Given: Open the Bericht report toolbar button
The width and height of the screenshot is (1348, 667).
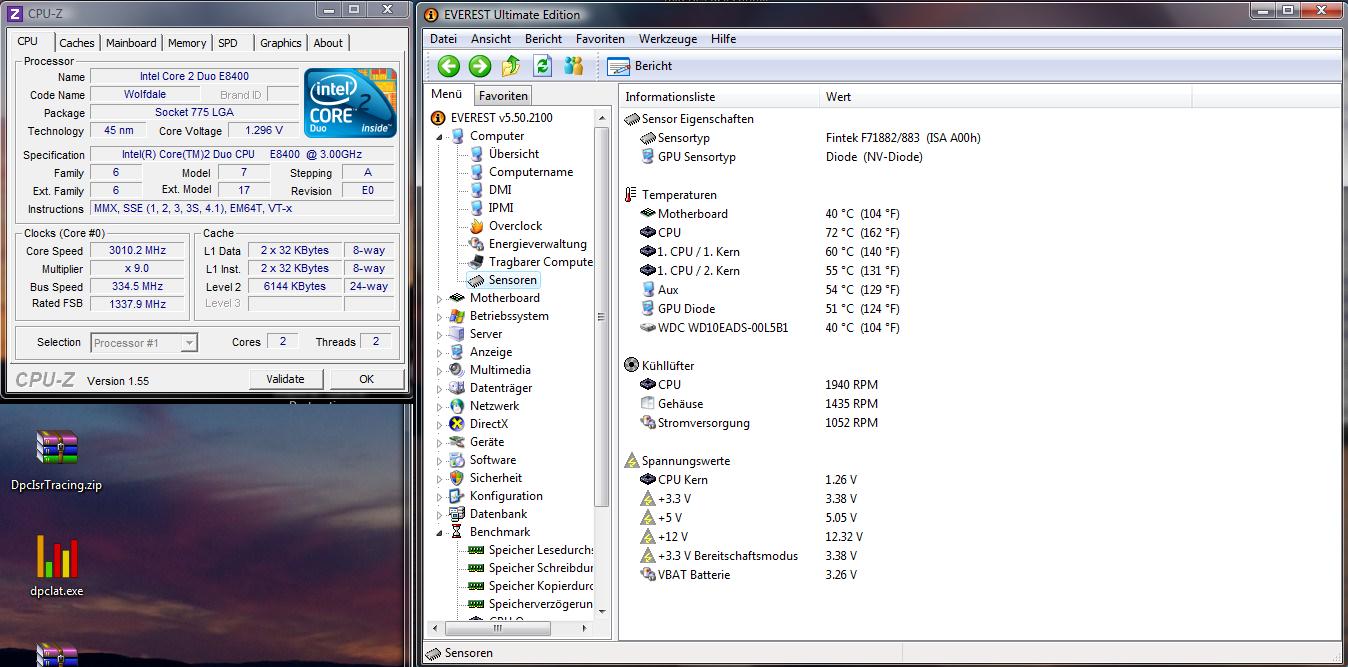Looking at the screenshot, I should (641, 66).
